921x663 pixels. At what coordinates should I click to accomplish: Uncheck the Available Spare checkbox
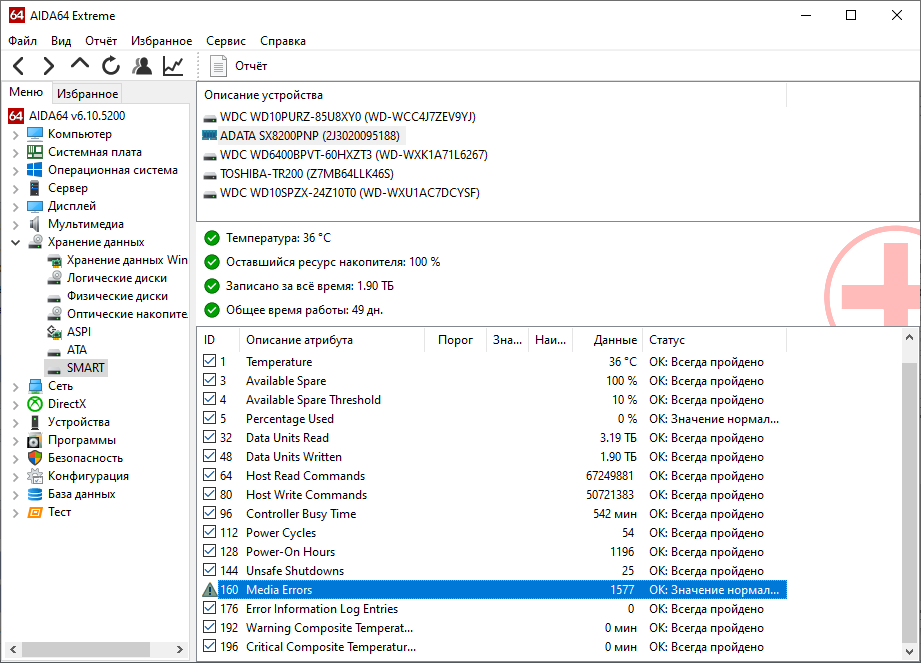pyautogui.click(x=209, y=380)
